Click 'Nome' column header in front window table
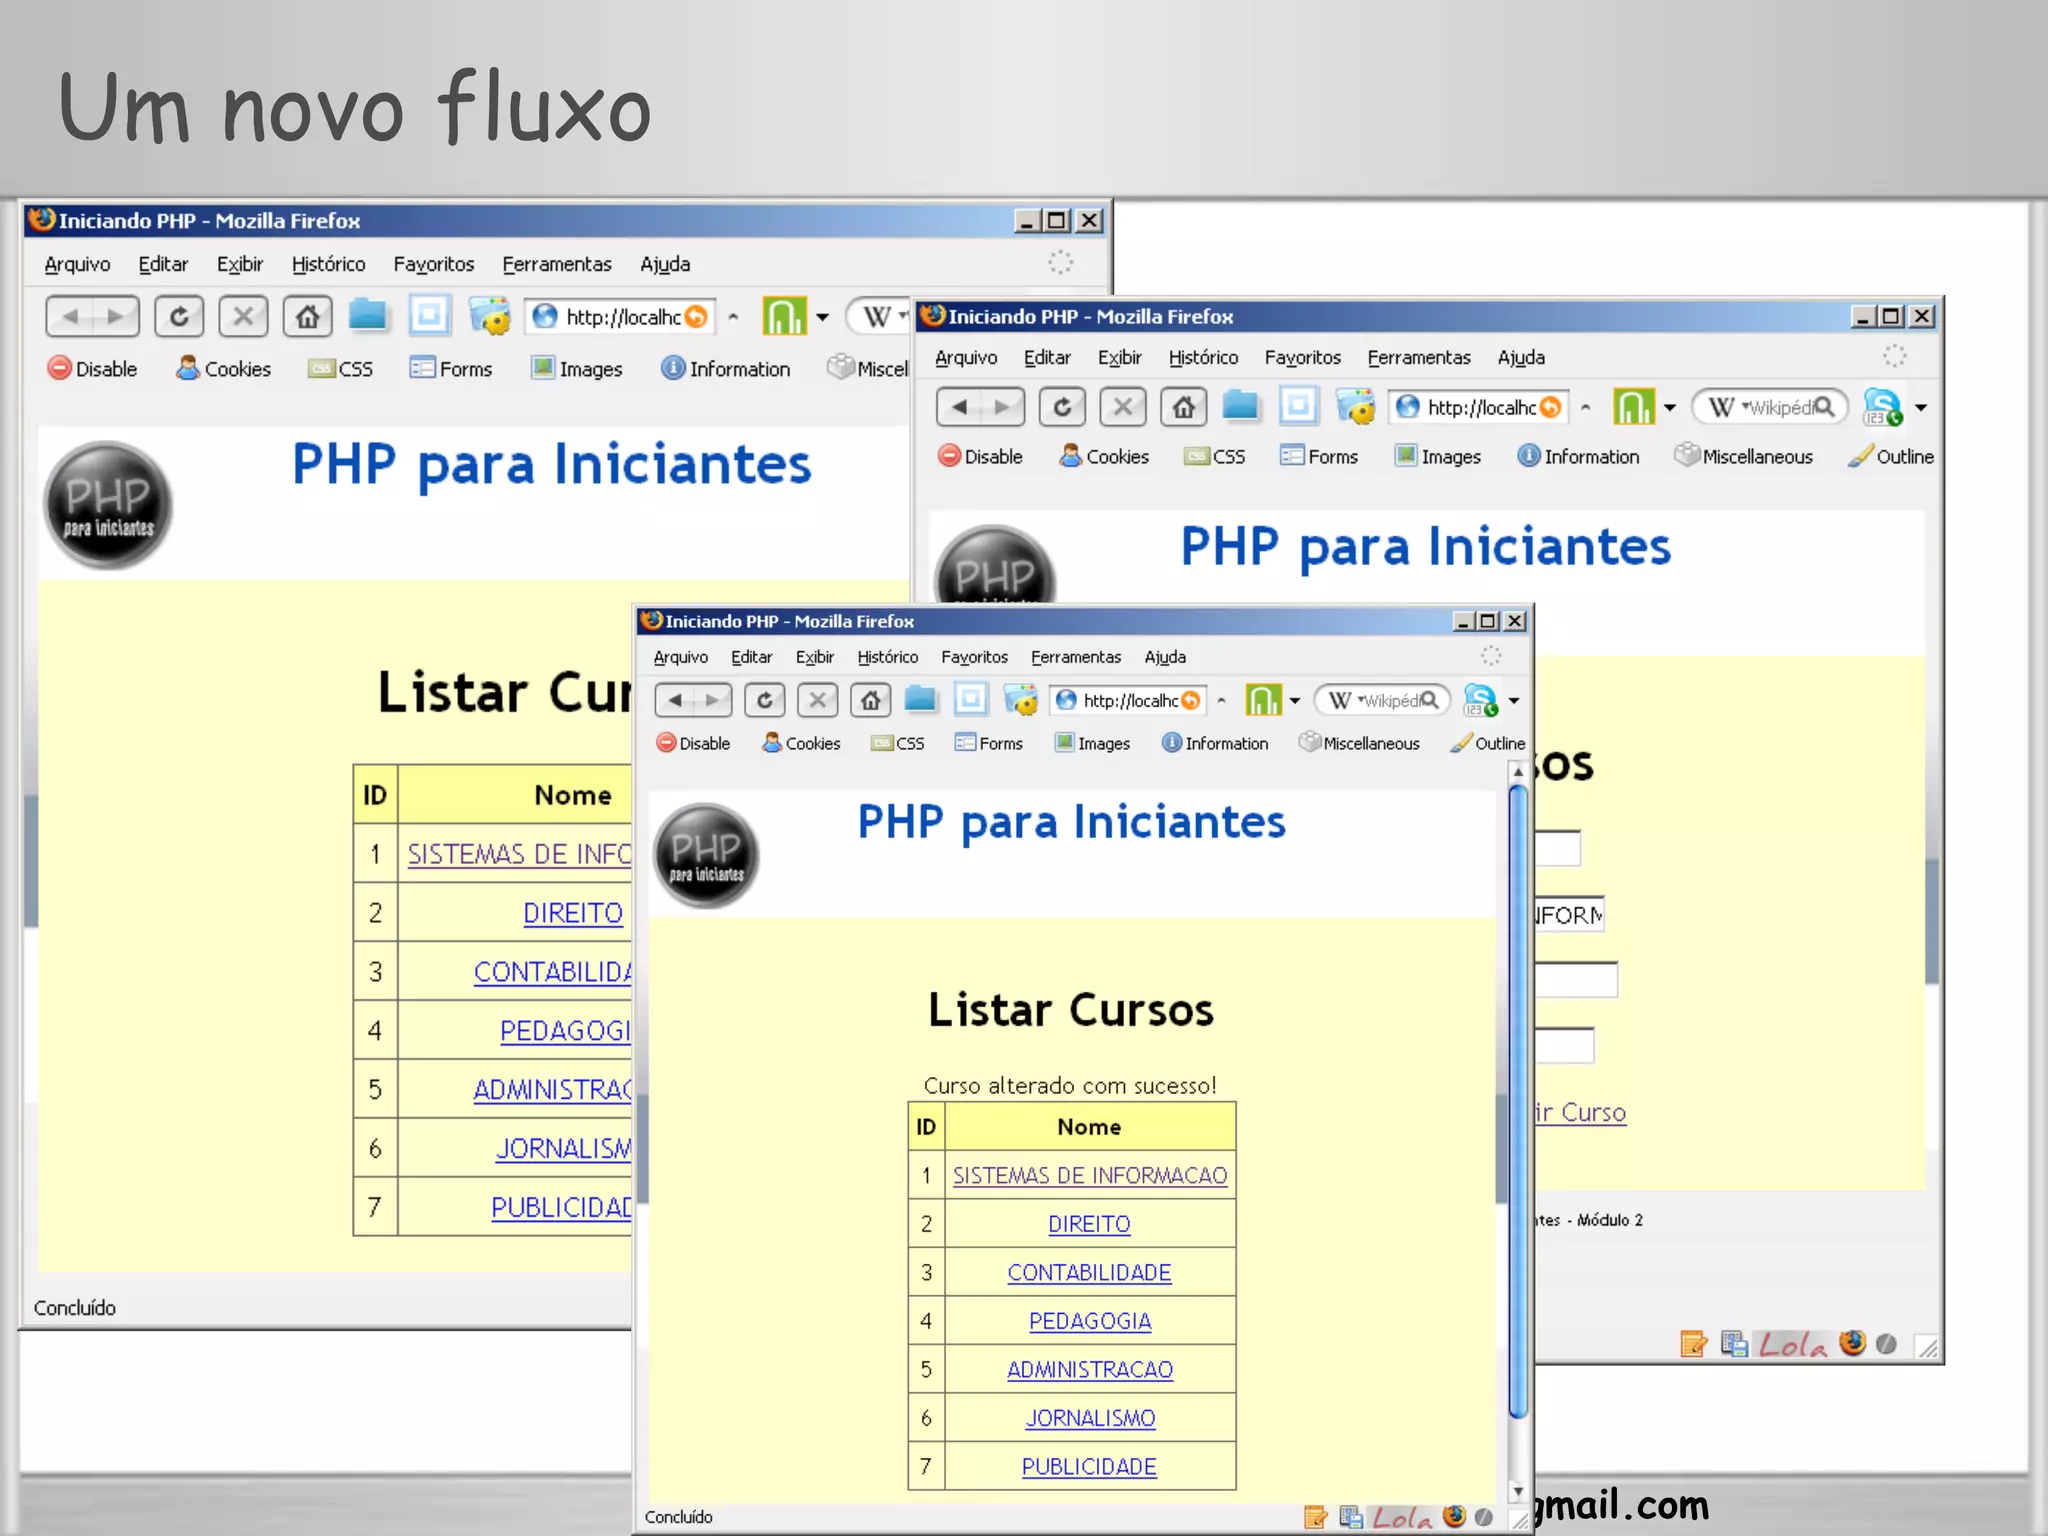2048x1536 pixels. pyautogui.click(x=1089, y=1126)
